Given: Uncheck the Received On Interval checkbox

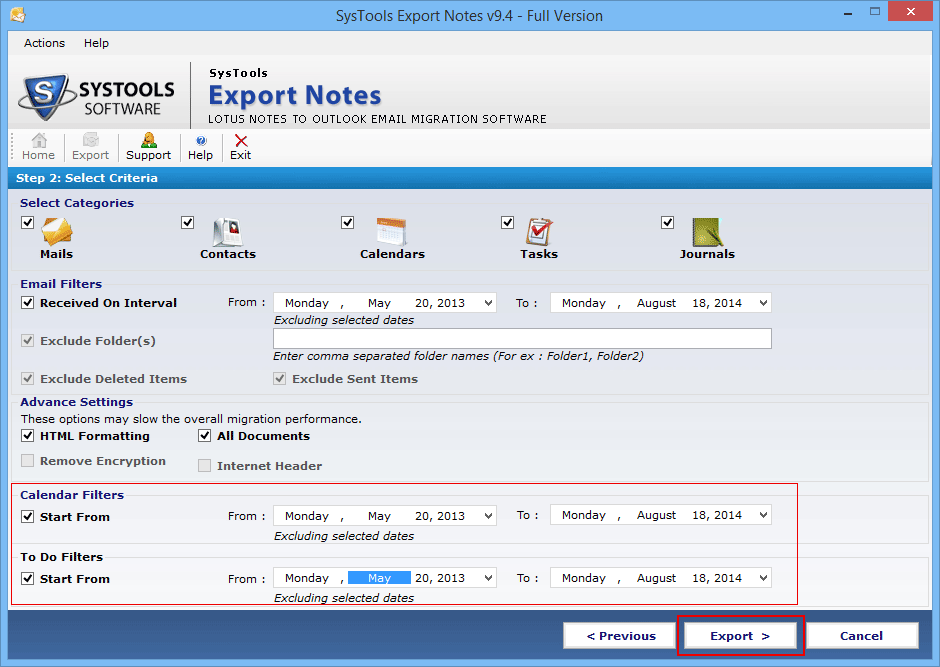Looking at the screenshot, I should 28,303.
